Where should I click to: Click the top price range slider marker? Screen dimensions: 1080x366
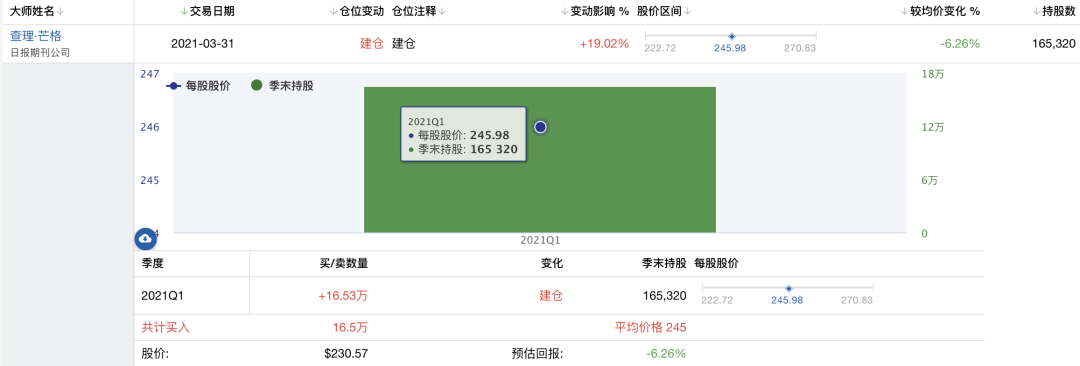tap(731, 36)
